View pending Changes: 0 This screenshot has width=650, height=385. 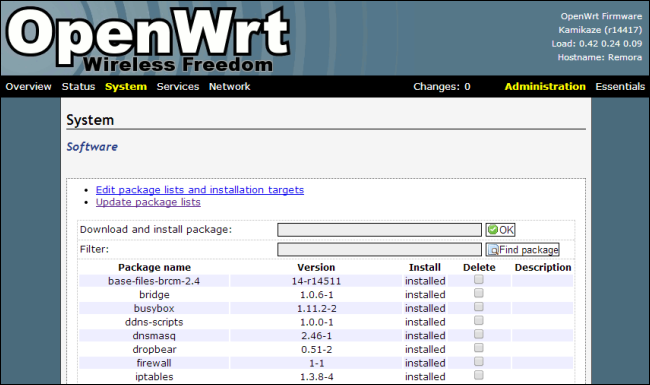click(x=442, y=87)
